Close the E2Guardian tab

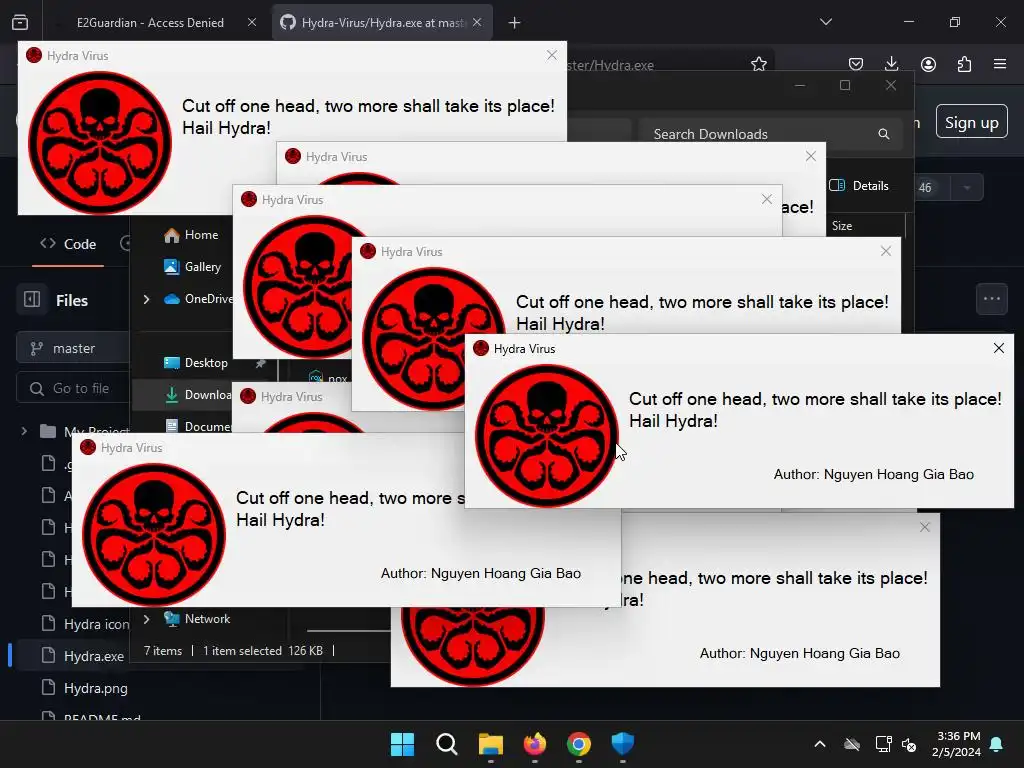pyautogui.click(x=252, y=23)
